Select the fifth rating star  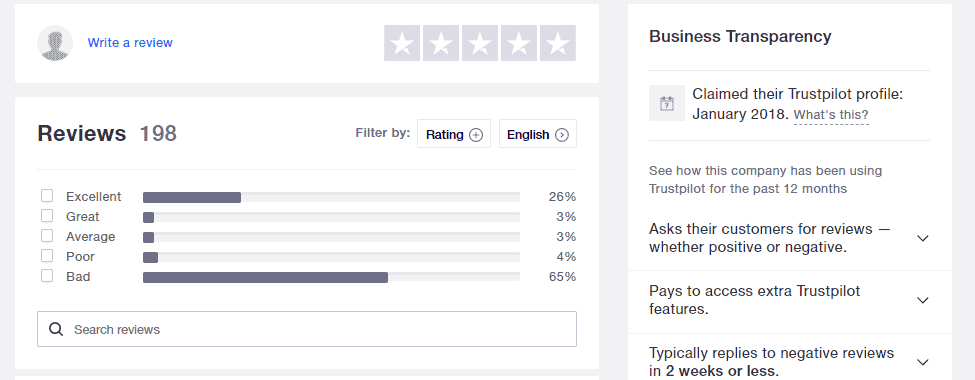click(x=558, y=43)
